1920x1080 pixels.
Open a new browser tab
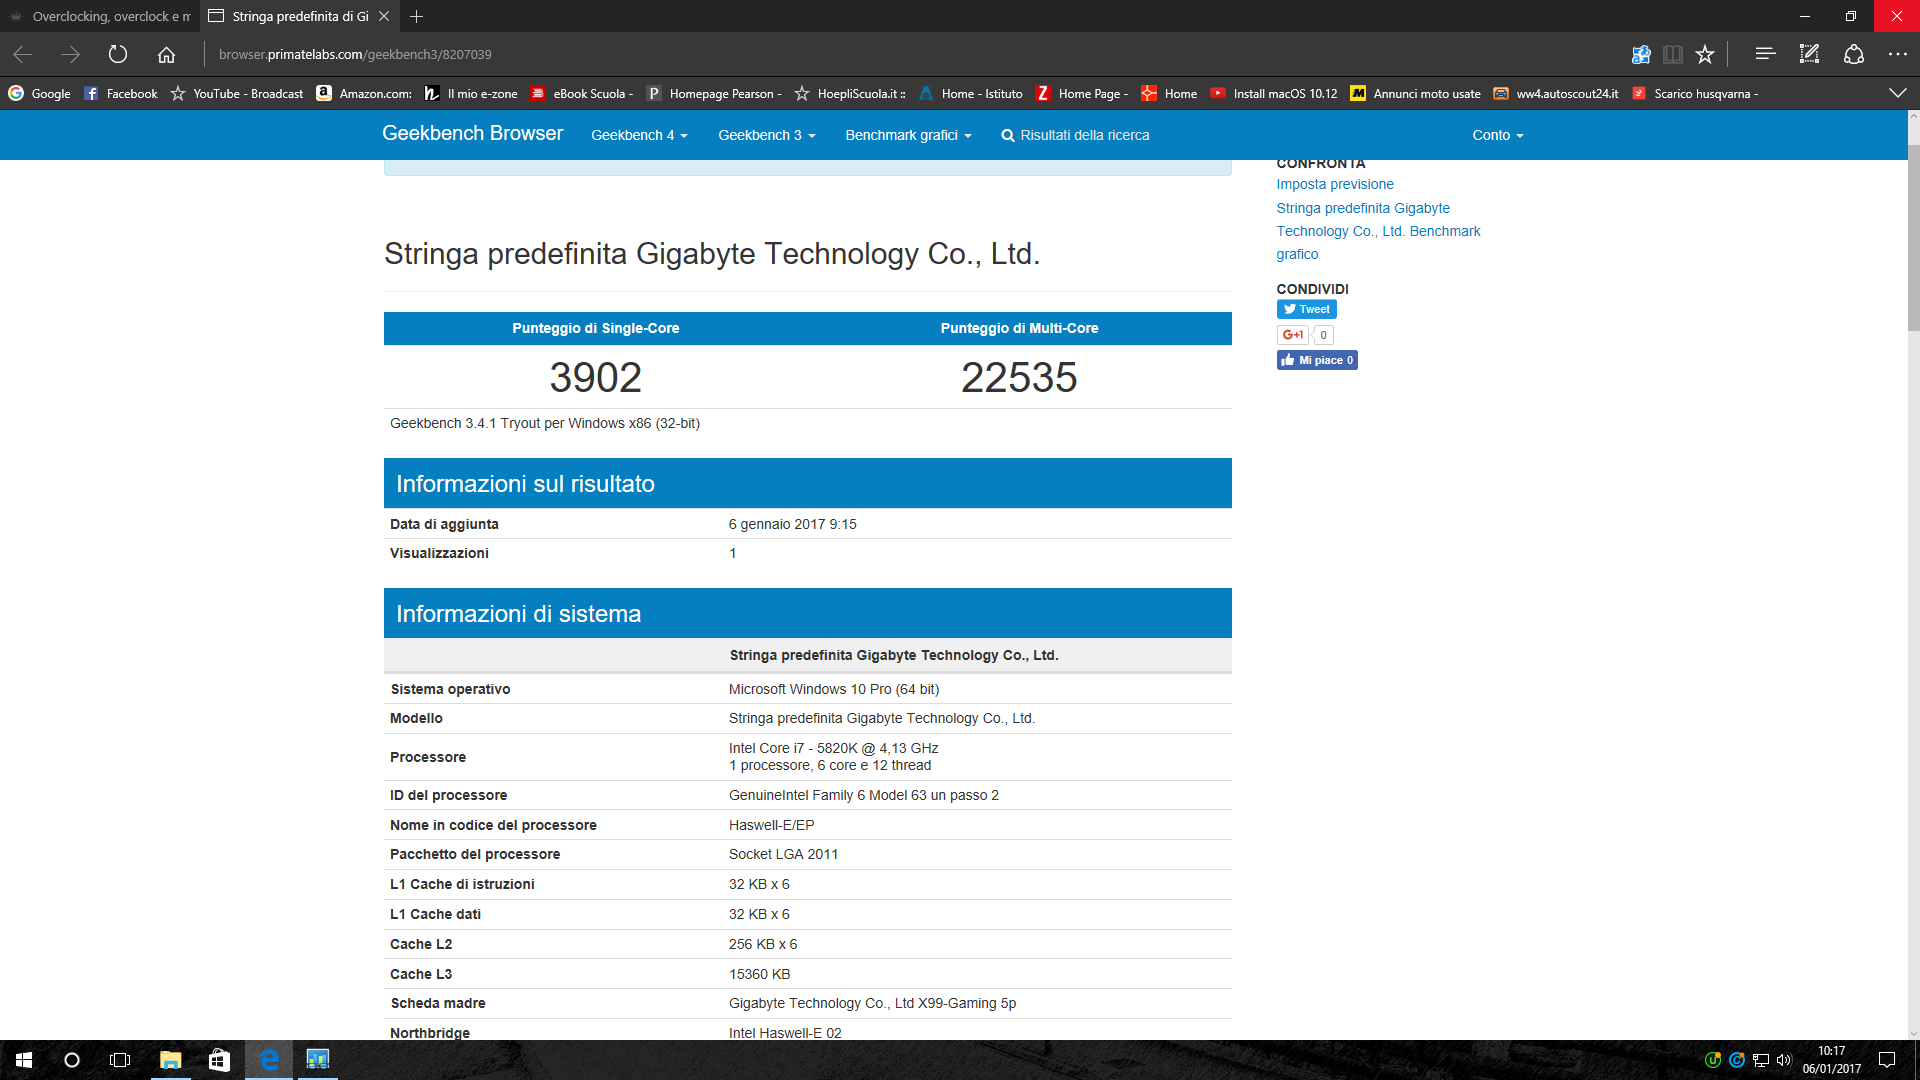417,16
